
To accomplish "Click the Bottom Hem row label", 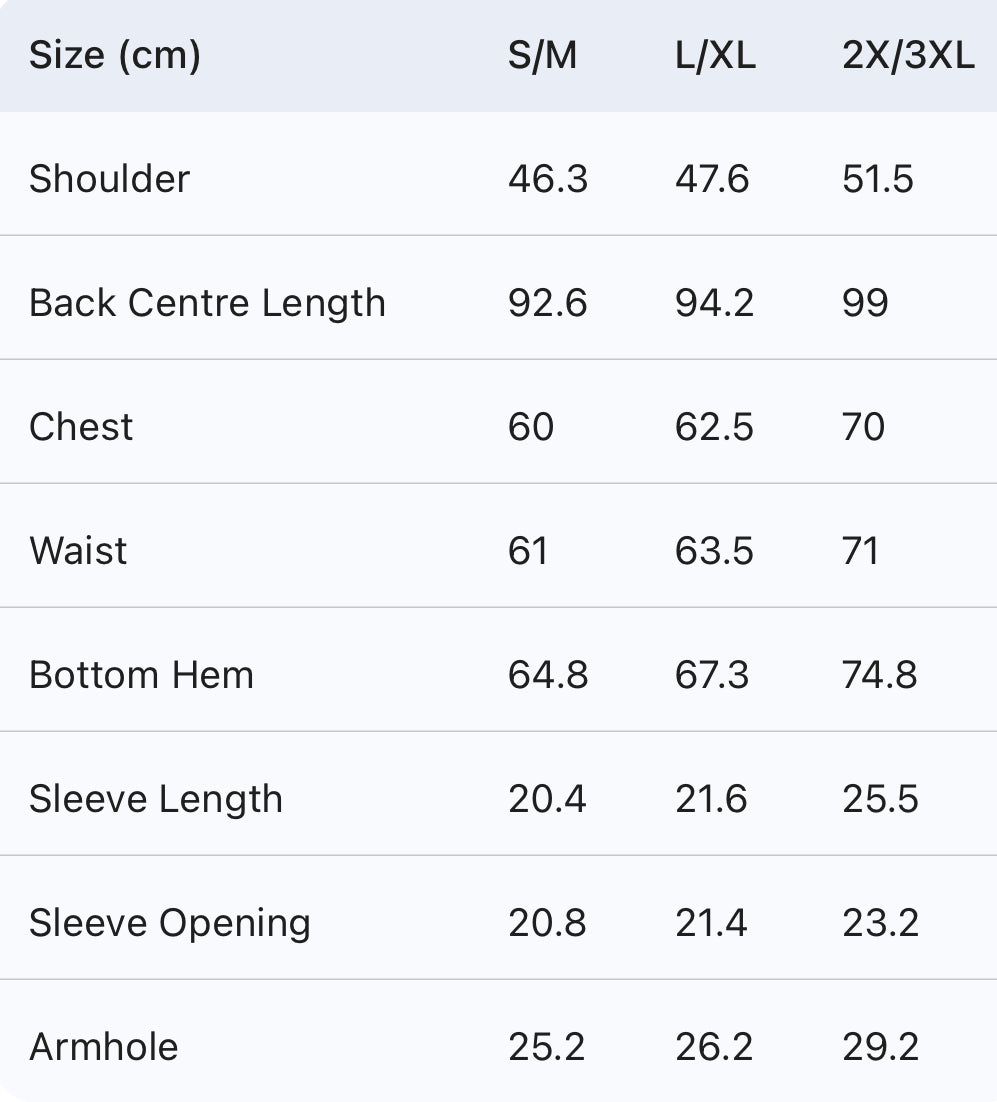I will click(x=141, y=675).
